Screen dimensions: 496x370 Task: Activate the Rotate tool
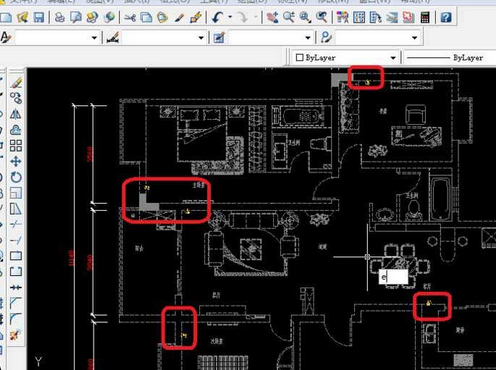[x=16, y=177]
